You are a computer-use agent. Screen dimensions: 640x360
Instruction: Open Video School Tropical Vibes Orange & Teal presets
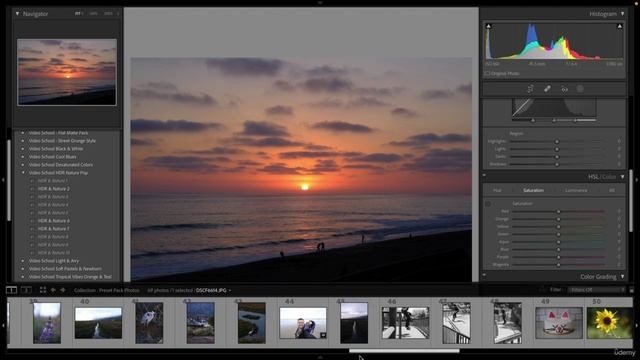click(x=70, y=277)
